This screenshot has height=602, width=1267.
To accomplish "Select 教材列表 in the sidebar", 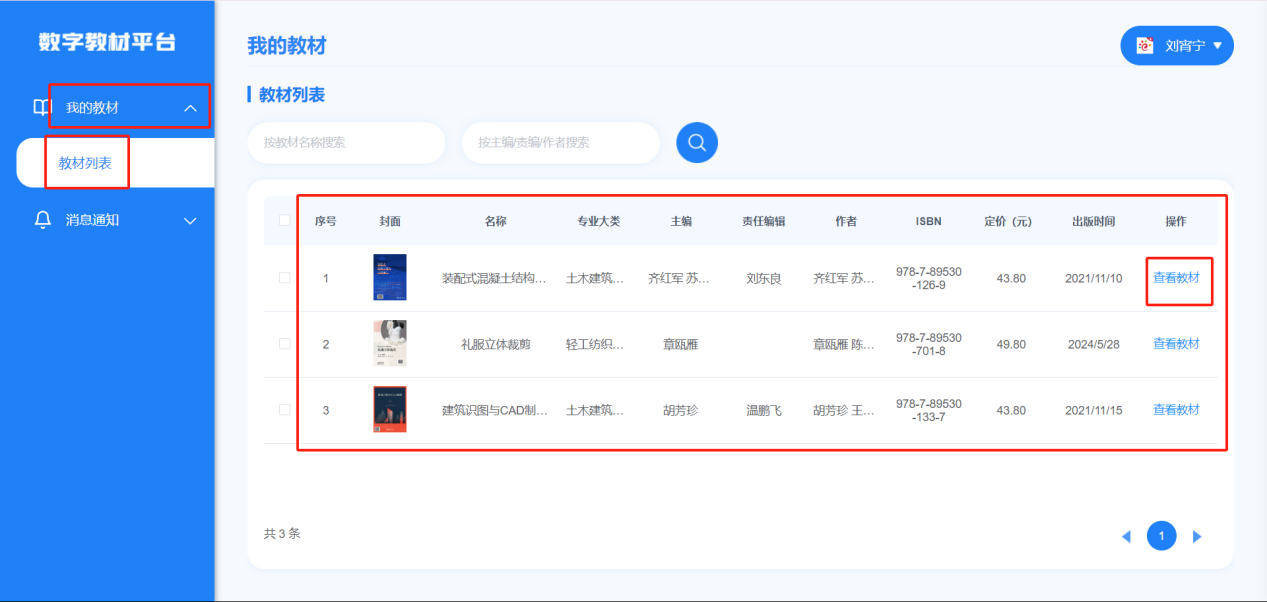I will point(86,161).
